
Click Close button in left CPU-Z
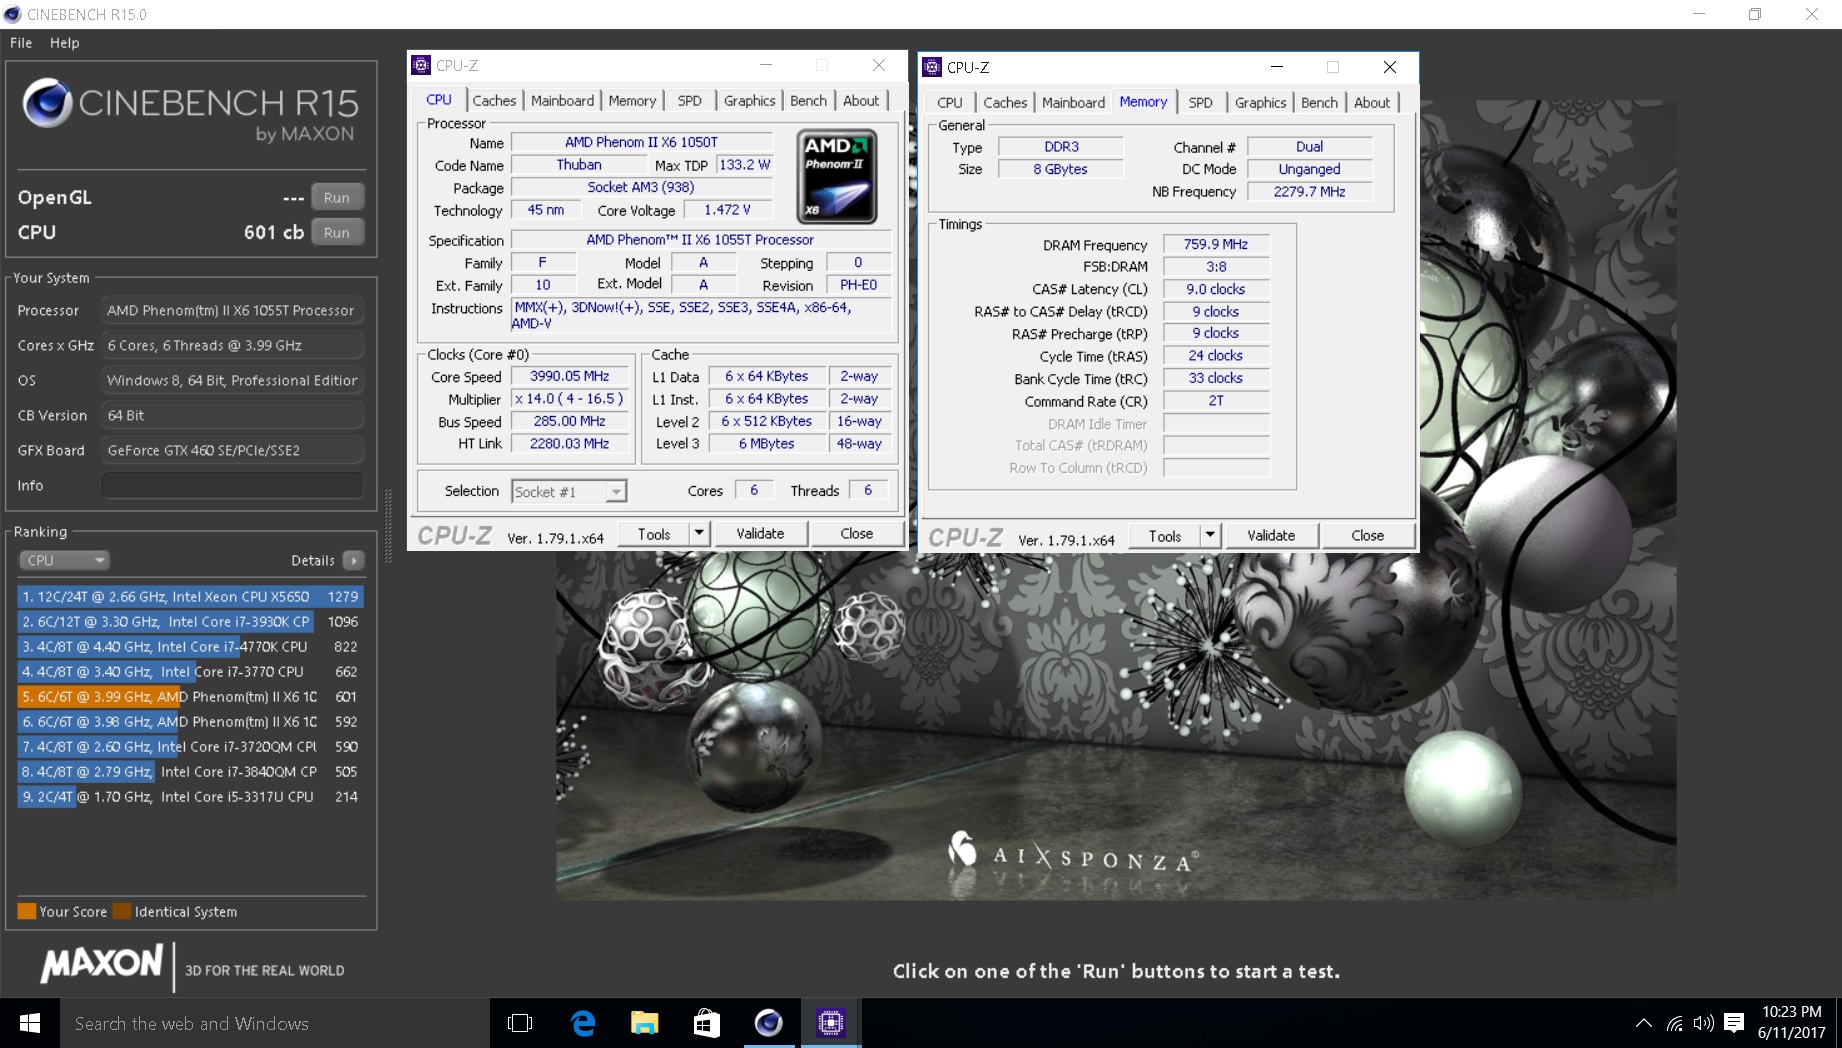856,533
